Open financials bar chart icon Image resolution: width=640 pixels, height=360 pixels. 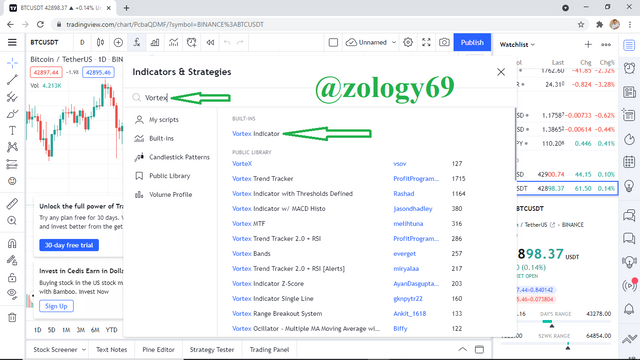click(x=155, y=42)
